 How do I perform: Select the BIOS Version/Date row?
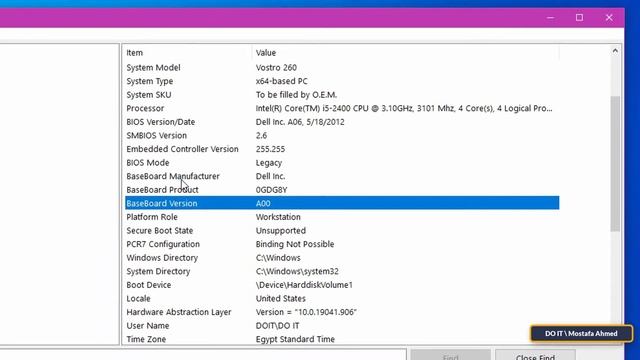[x=342, y=122]
